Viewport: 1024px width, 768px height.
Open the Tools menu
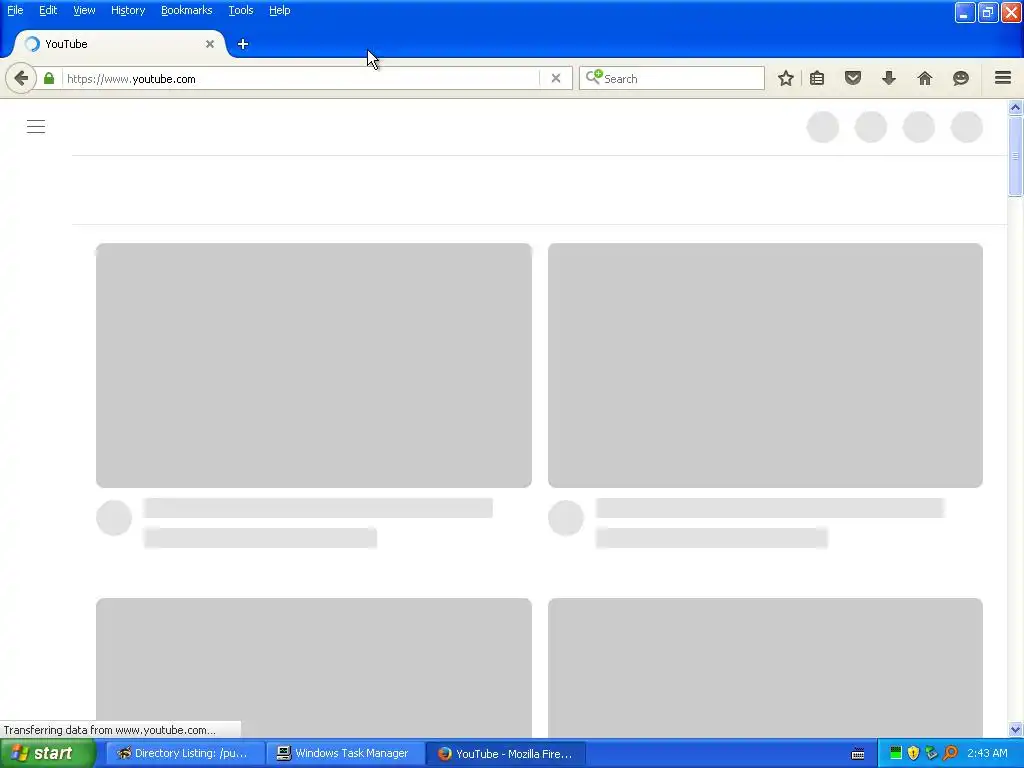241,10
